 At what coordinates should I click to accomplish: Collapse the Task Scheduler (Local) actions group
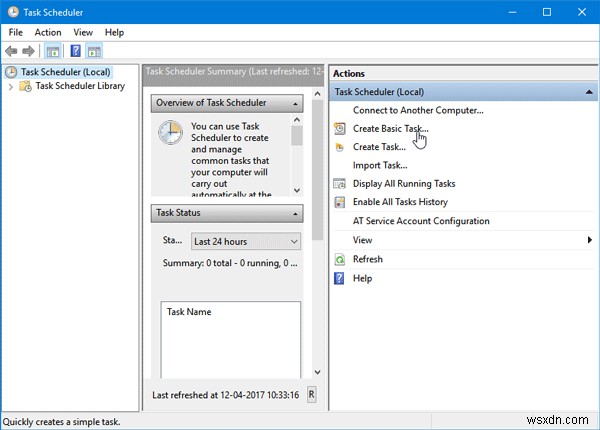pyautogui.click(x=589, y=92)
